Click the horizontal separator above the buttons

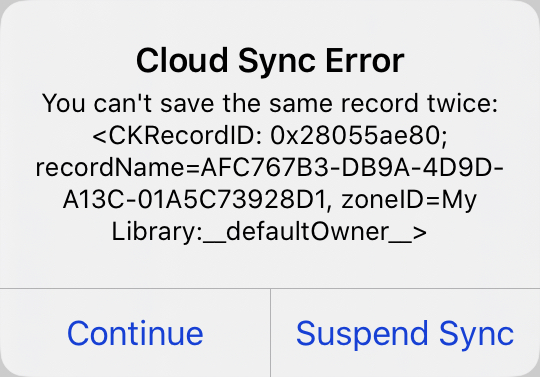pos(270,288)
